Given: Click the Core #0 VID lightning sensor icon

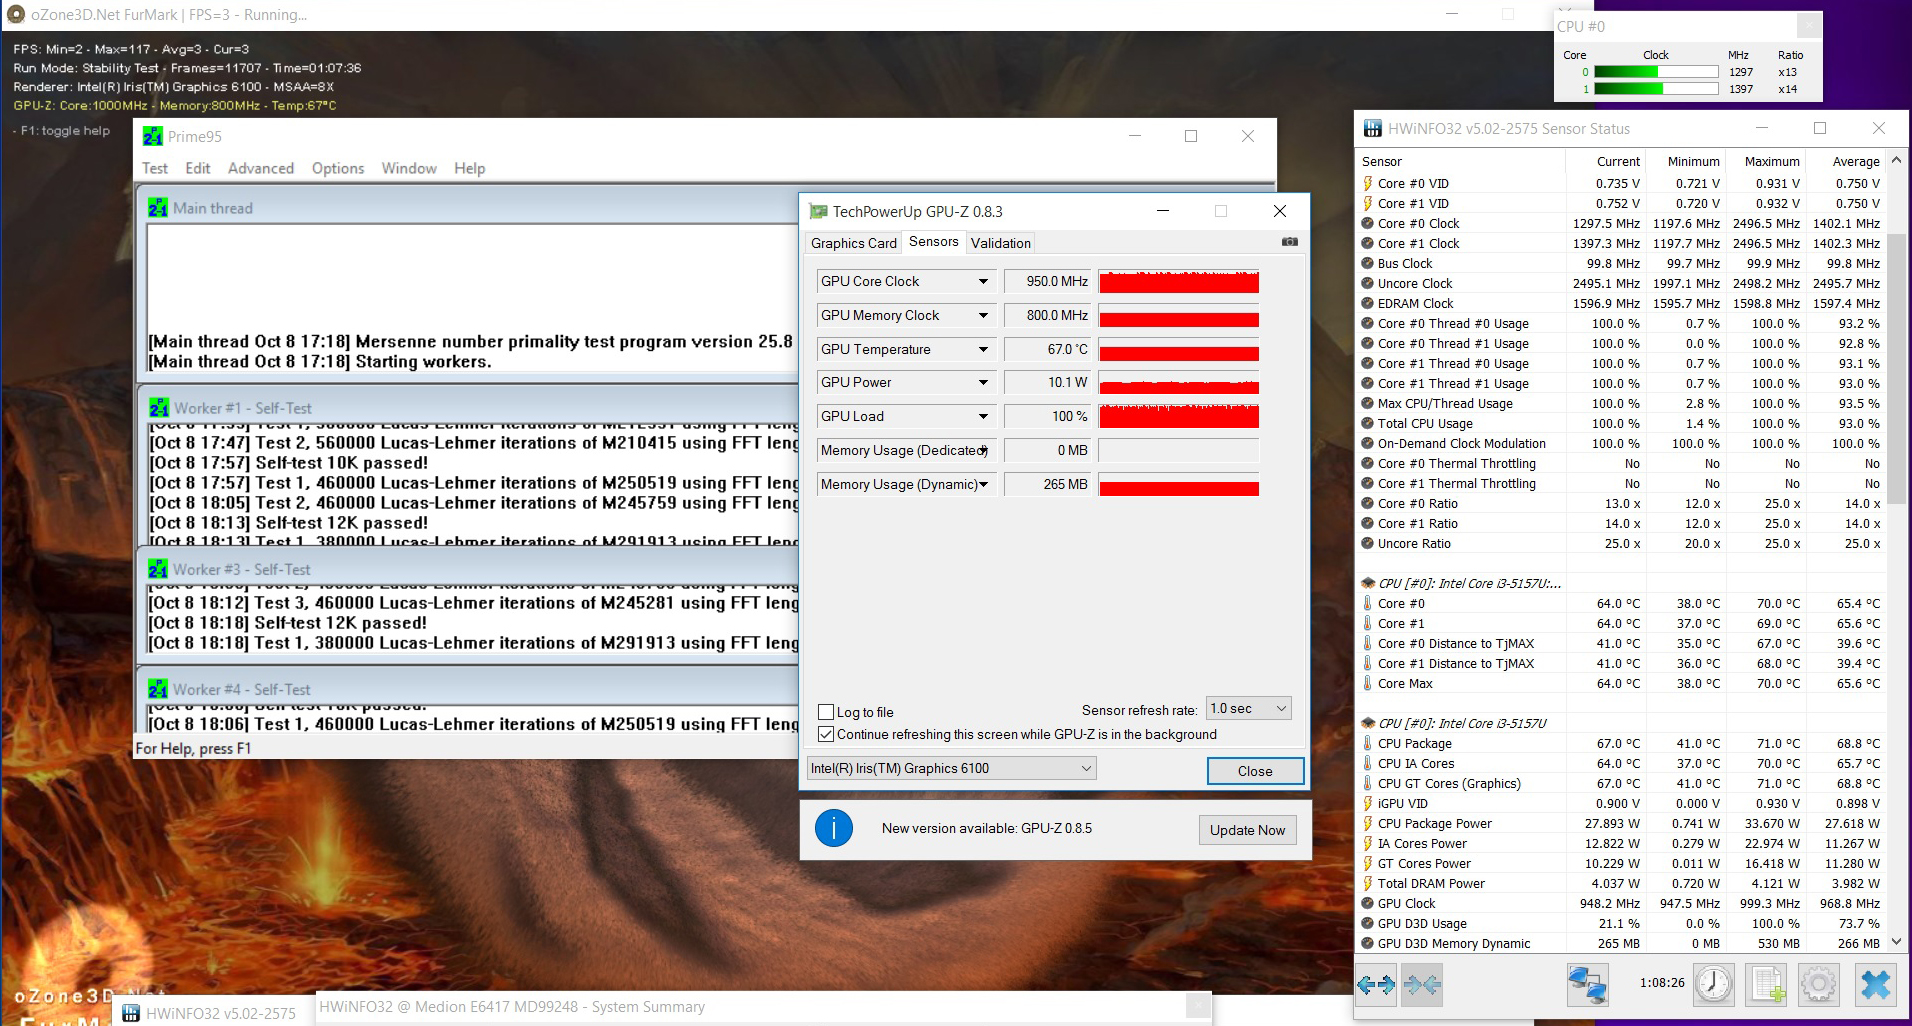Looking at the screenshot, I should click(x=1367, y=183).
